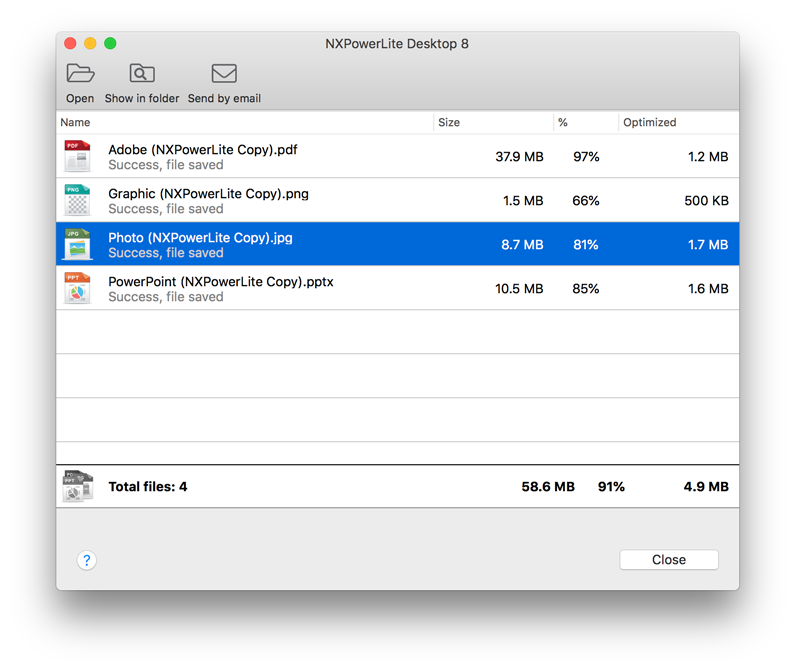795x670 pixels.
Task: Click the Open folder icon
Action: (80, 73)
